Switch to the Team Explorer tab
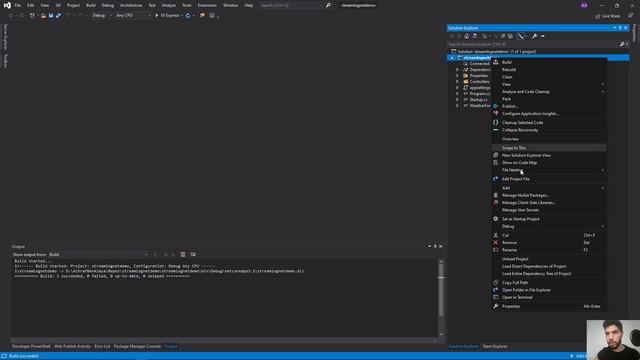The image size is (640, 360). (x=495, y=346)
